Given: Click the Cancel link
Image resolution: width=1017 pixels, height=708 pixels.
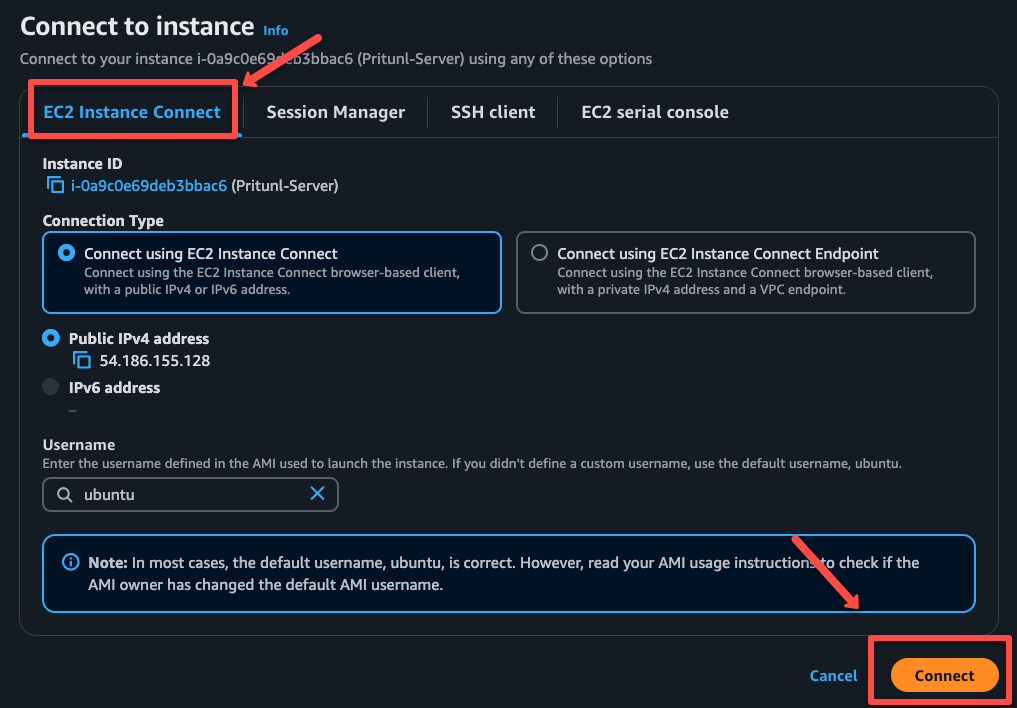Looking at the screenshot, I should tap(833, 675).
